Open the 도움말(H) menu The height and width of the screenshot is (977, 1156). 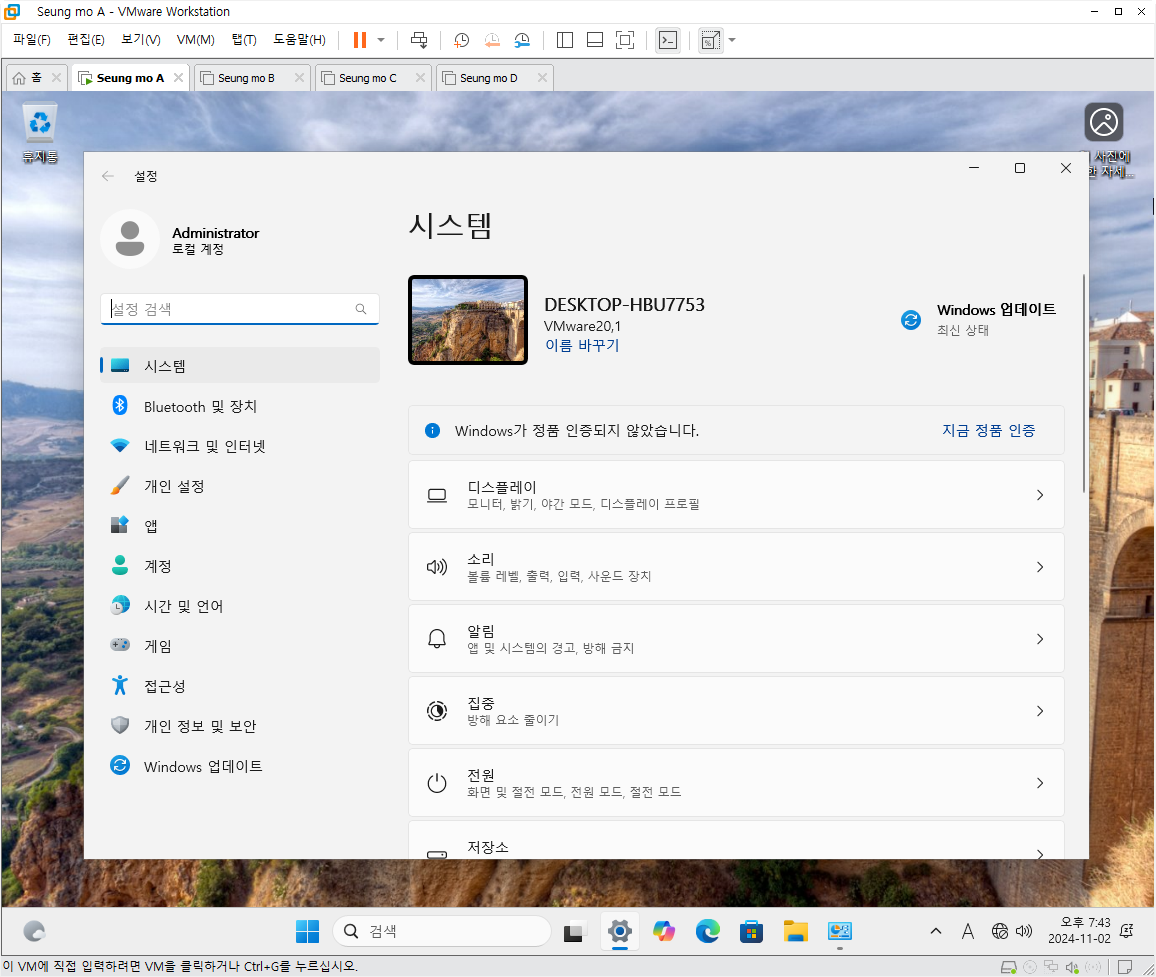click(299, 40)
